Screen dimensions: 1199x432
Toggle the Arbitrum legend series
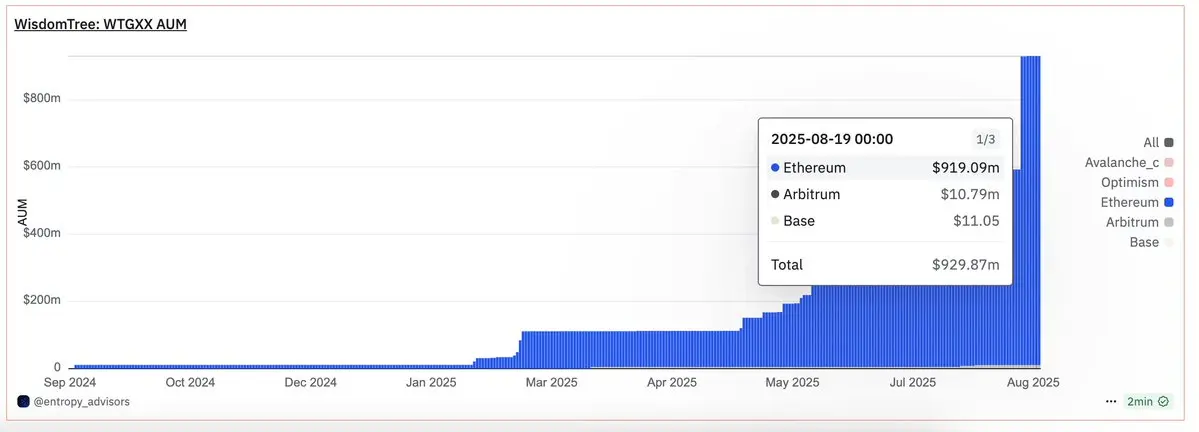[x=1139, y=222]
